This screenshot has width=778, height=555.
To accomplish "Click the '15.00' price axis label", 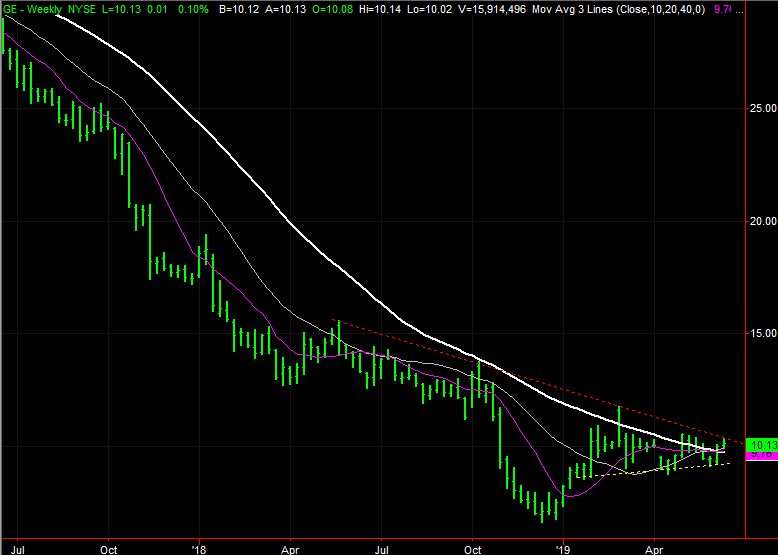I will (x=763, y=333).
